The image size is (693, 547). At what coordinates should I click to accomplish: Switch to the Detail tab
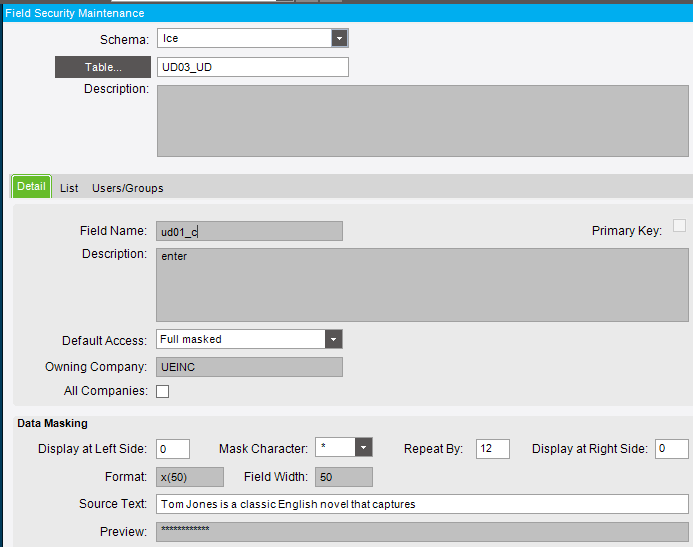tap(31, 186)
